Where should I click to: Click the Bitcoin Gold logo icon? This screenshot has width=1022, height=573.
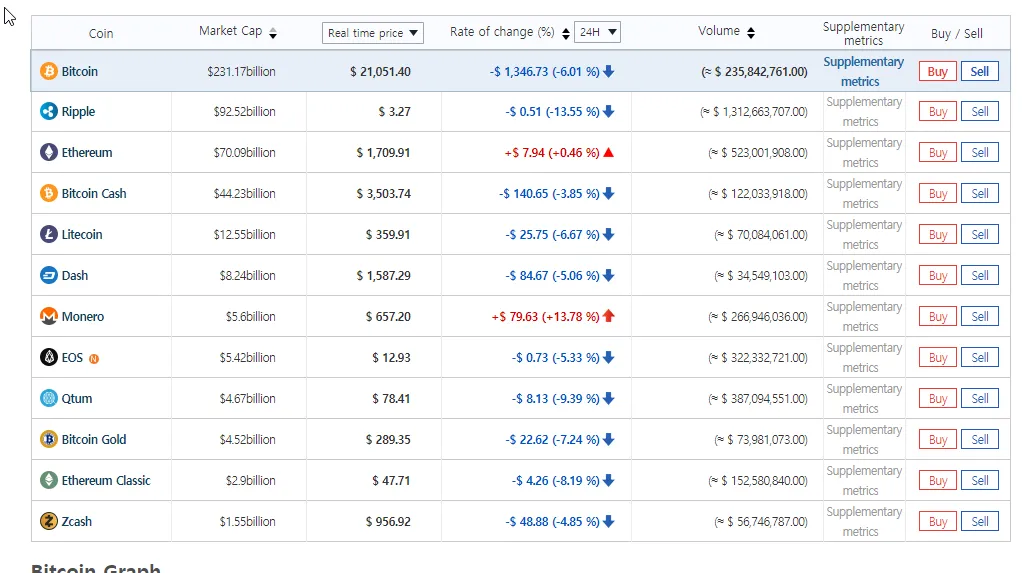[49, 439]
